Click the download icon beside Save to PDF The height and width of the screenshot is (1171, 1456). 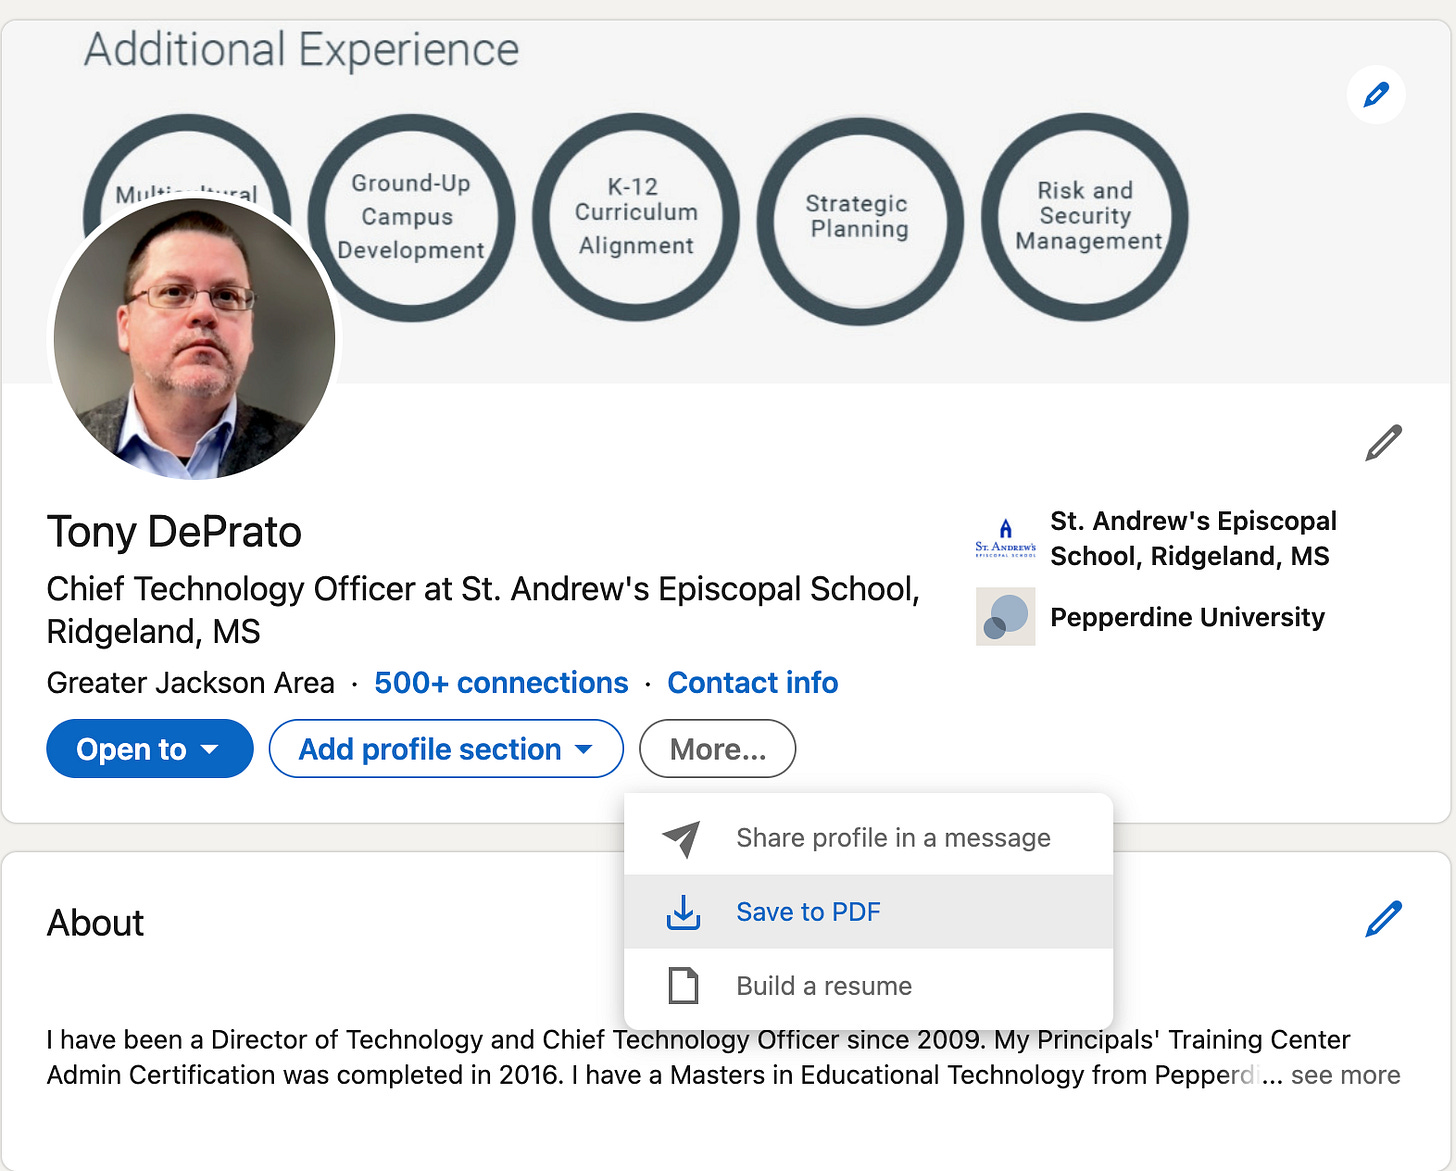click(683, 912)
